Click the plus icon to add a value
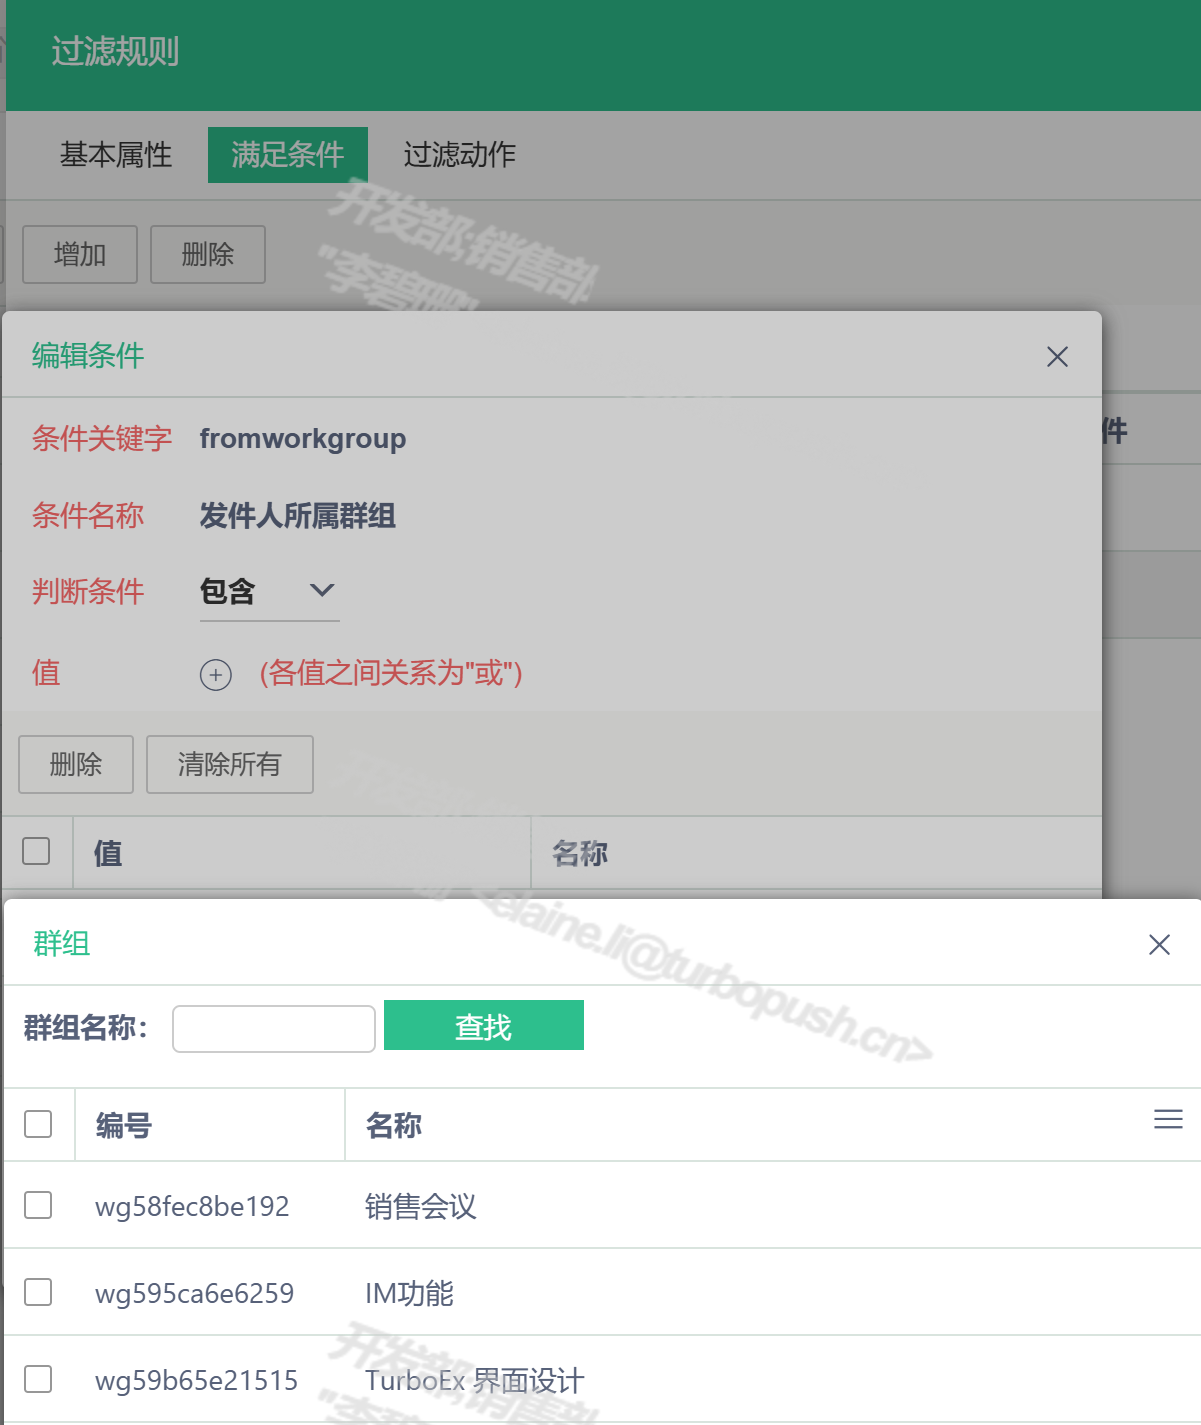 215,675
